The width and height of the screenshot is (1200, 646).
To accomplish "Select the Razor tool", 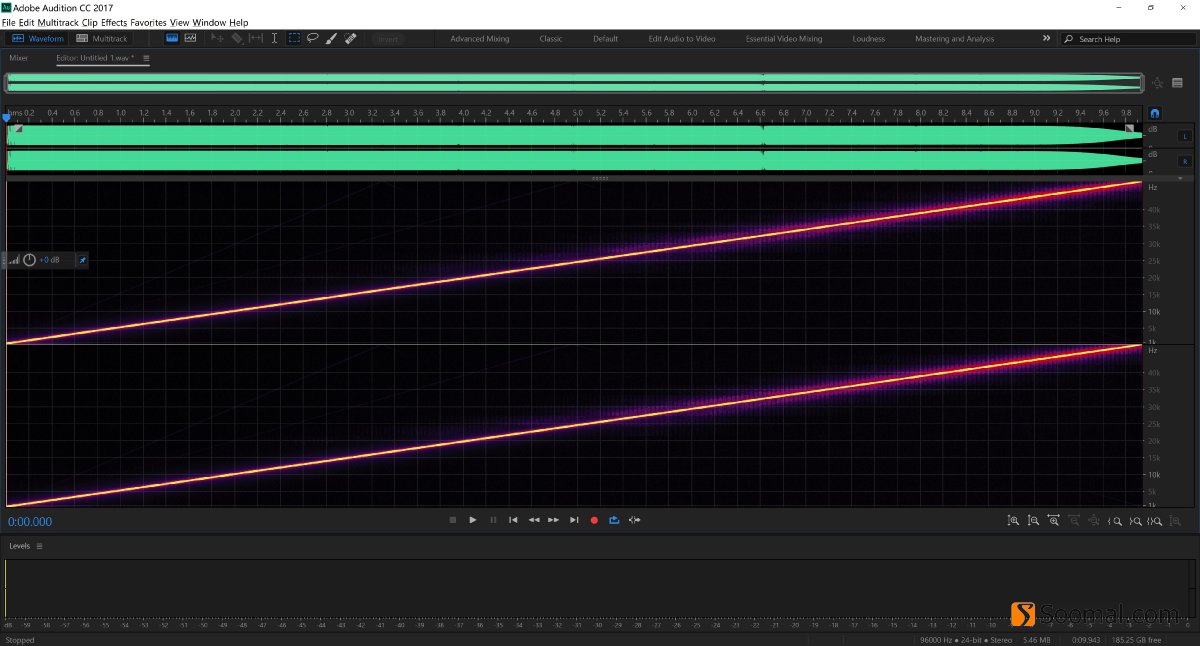I will pos(237,38).
